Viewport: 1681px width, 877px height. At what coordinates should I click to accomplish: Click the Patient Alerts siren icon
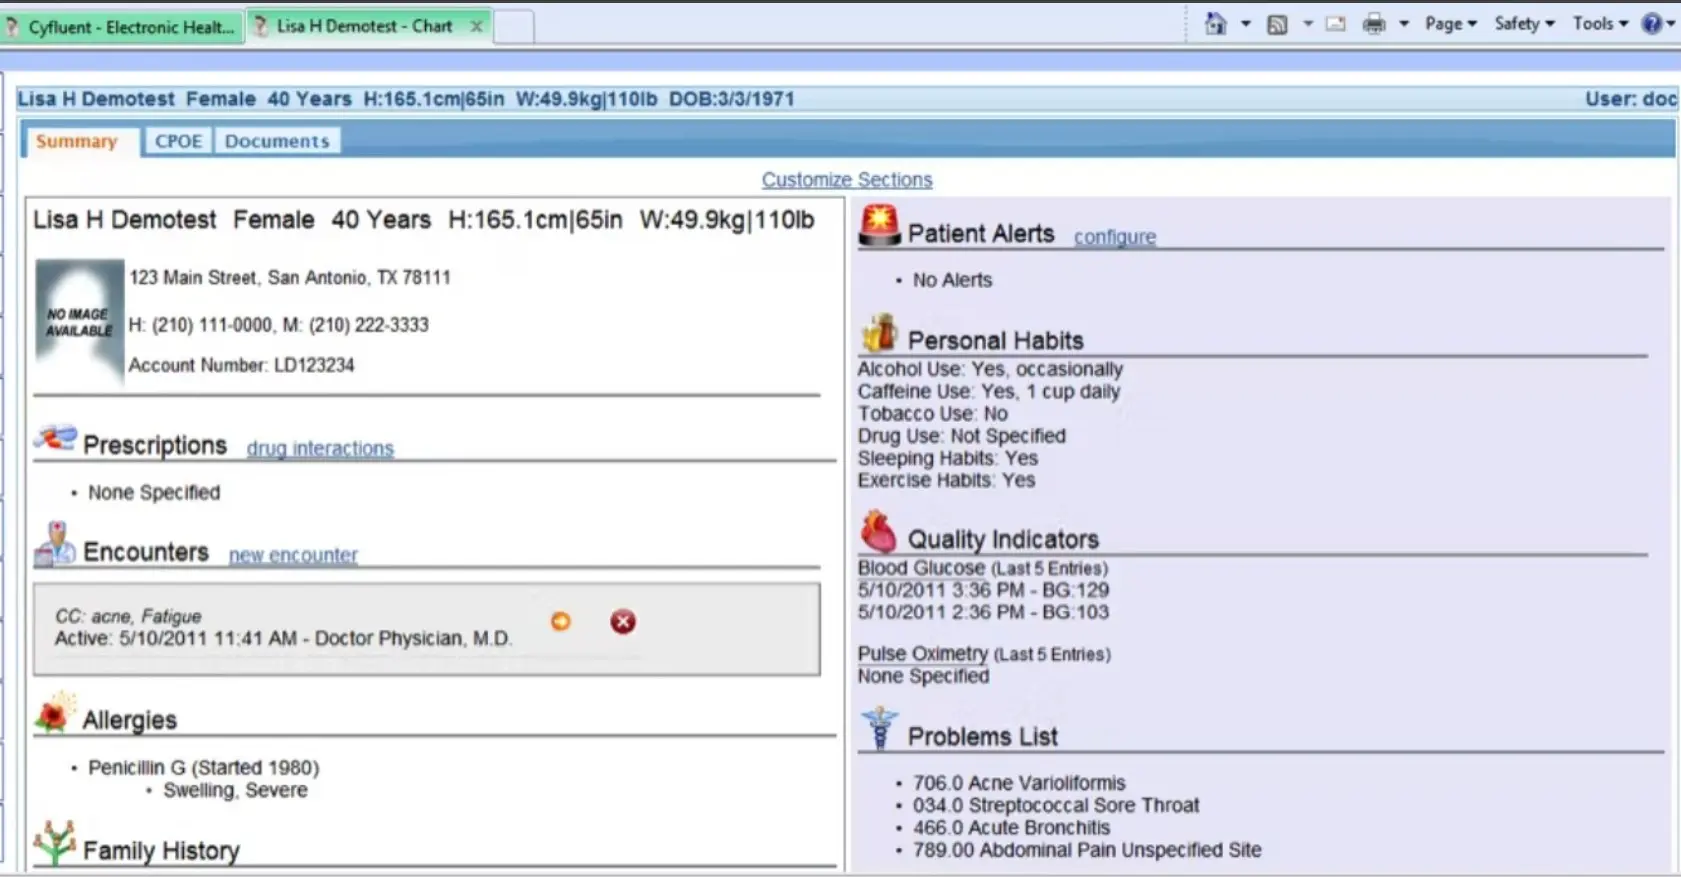[x=880, y=225]
